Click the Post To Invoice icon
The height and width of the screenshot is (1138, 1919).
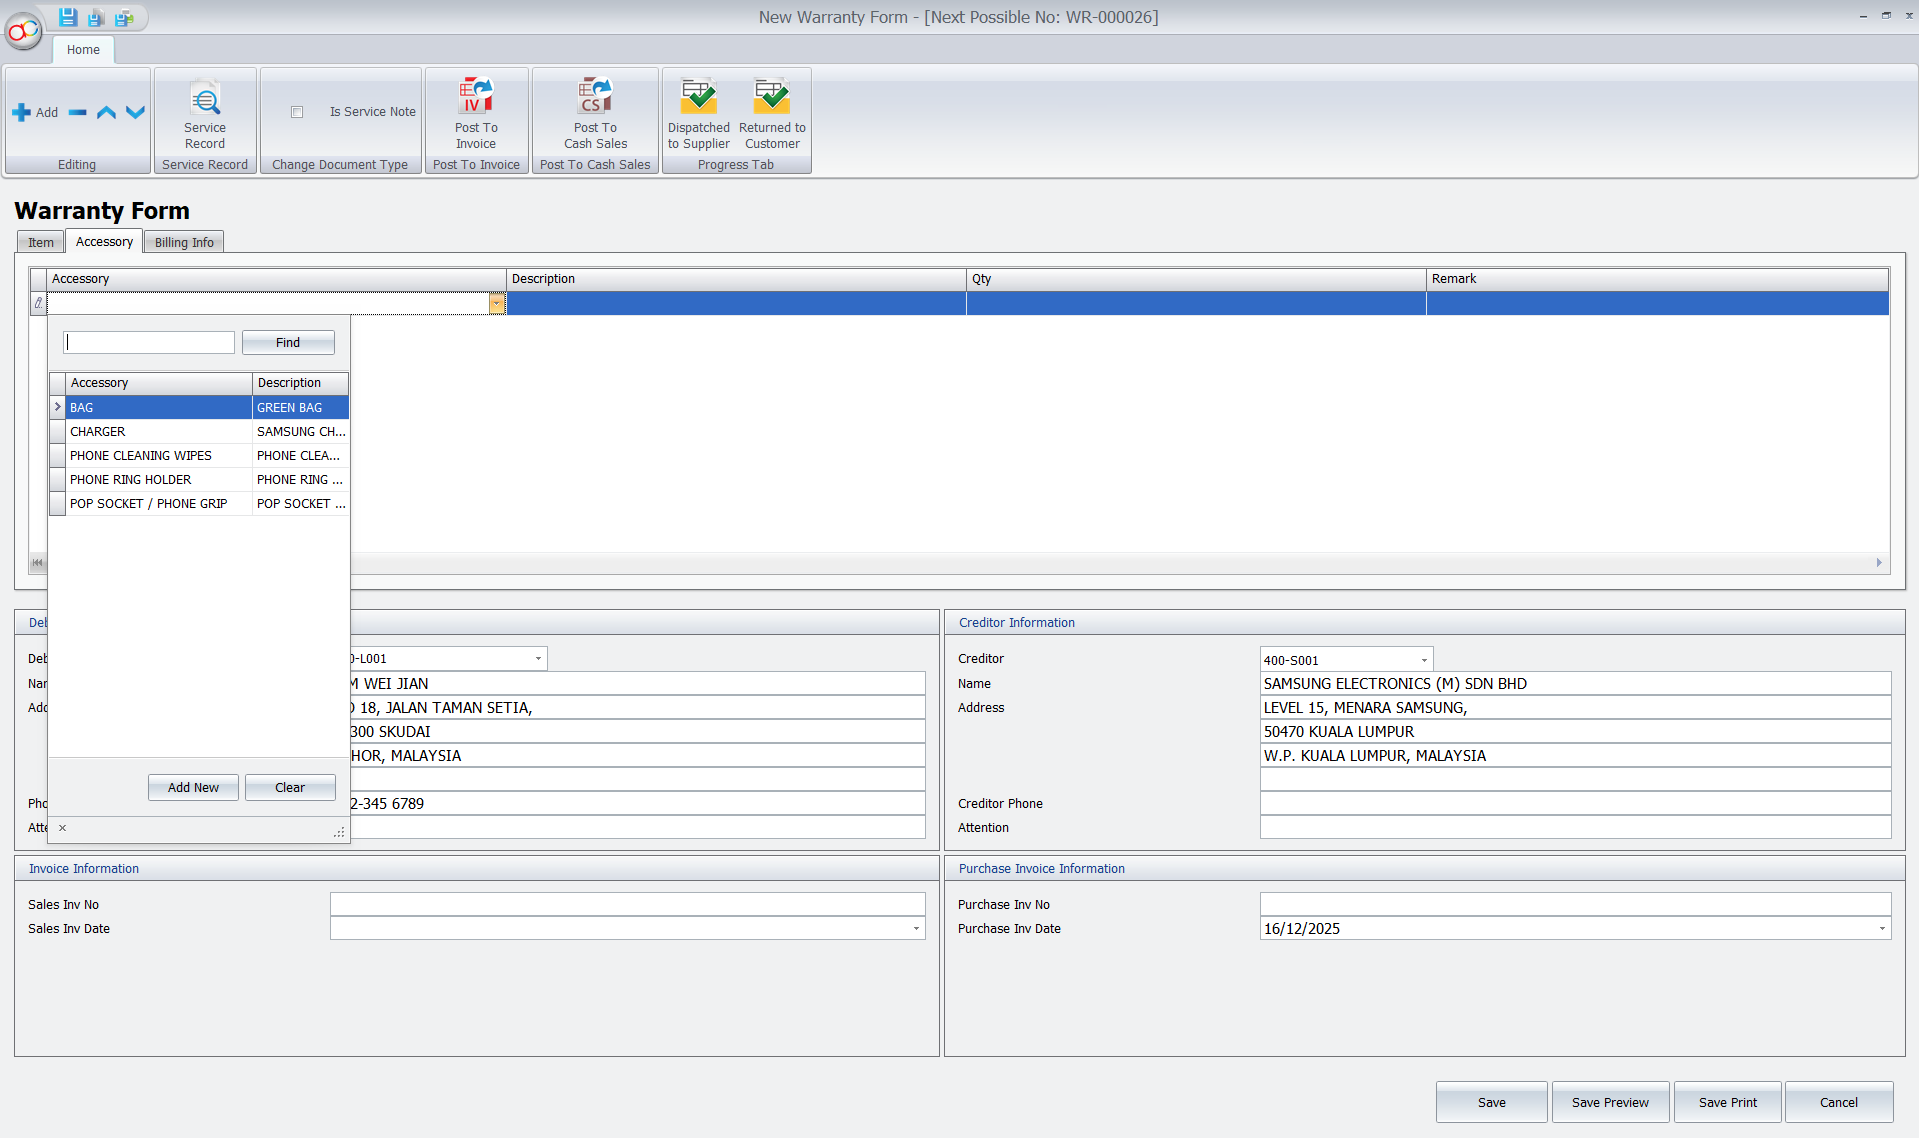476,97
